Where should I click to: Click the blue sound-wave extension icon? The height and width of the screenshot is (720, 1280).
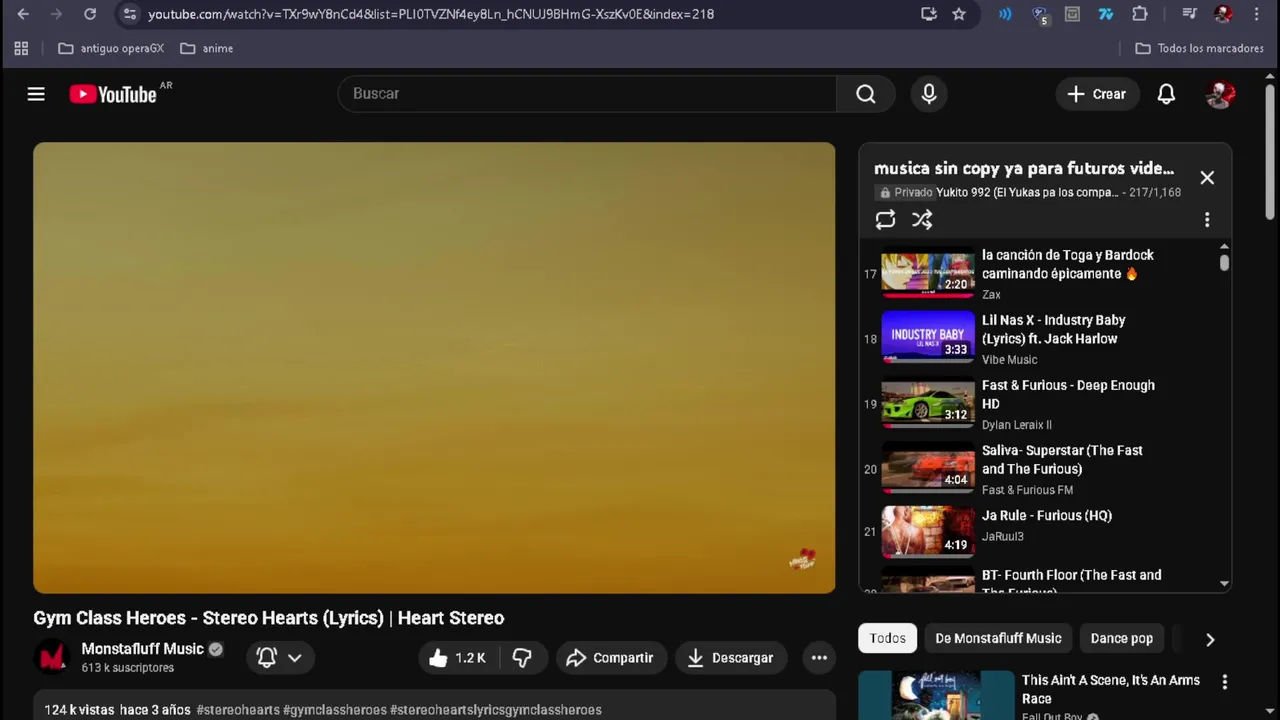1005,14
